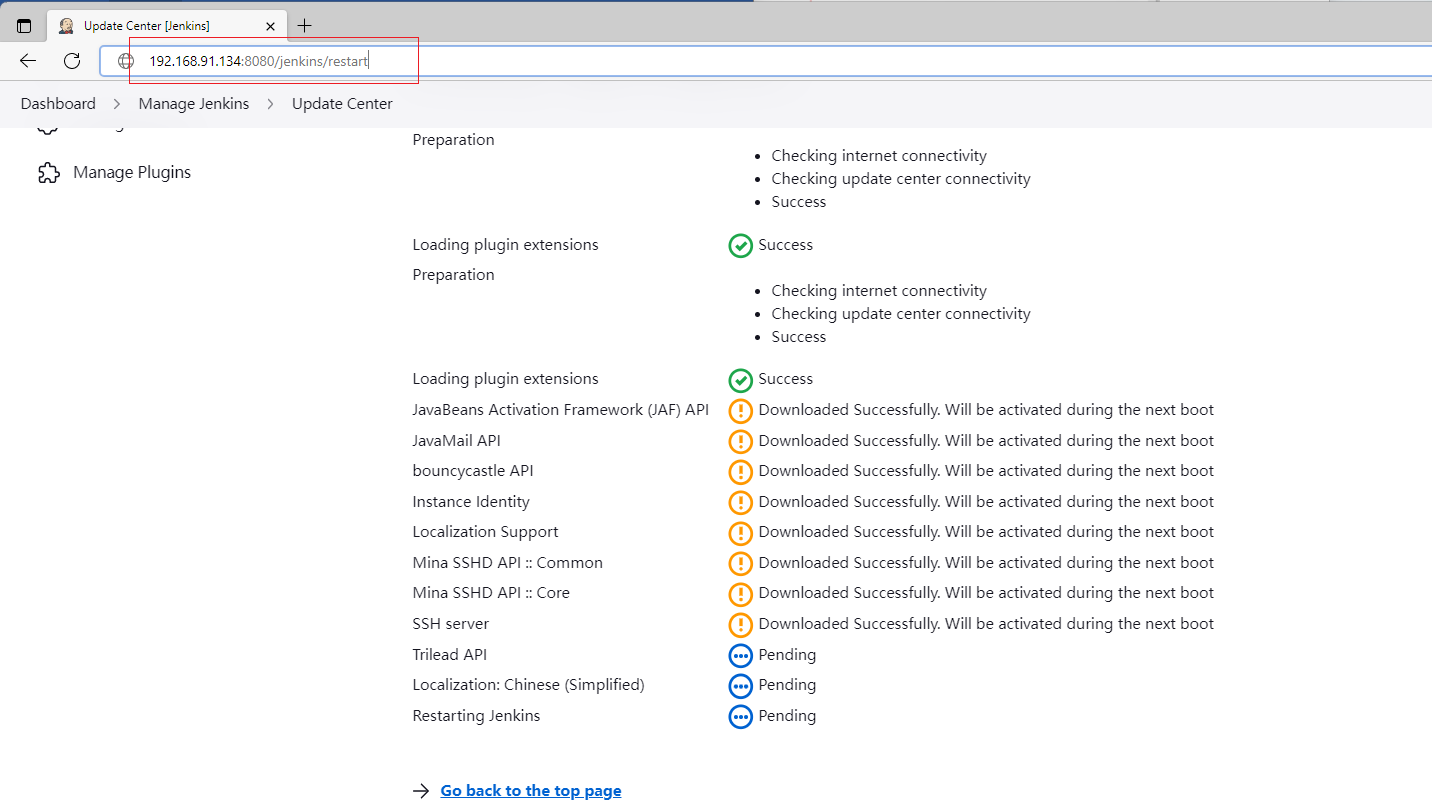
Task: Click the Pending status of Restarting Jenkins
Action: tap(787, 716)
